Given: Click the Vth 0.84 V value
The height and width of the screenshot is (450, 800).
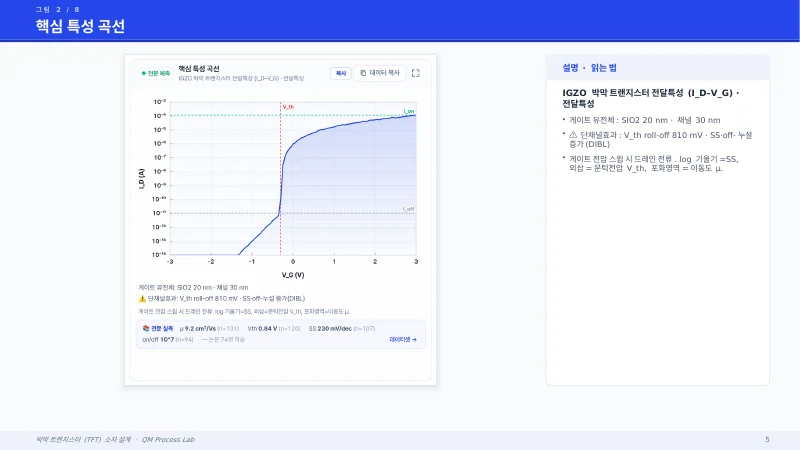Looking at the screenshot, I should tap(262, 329).
